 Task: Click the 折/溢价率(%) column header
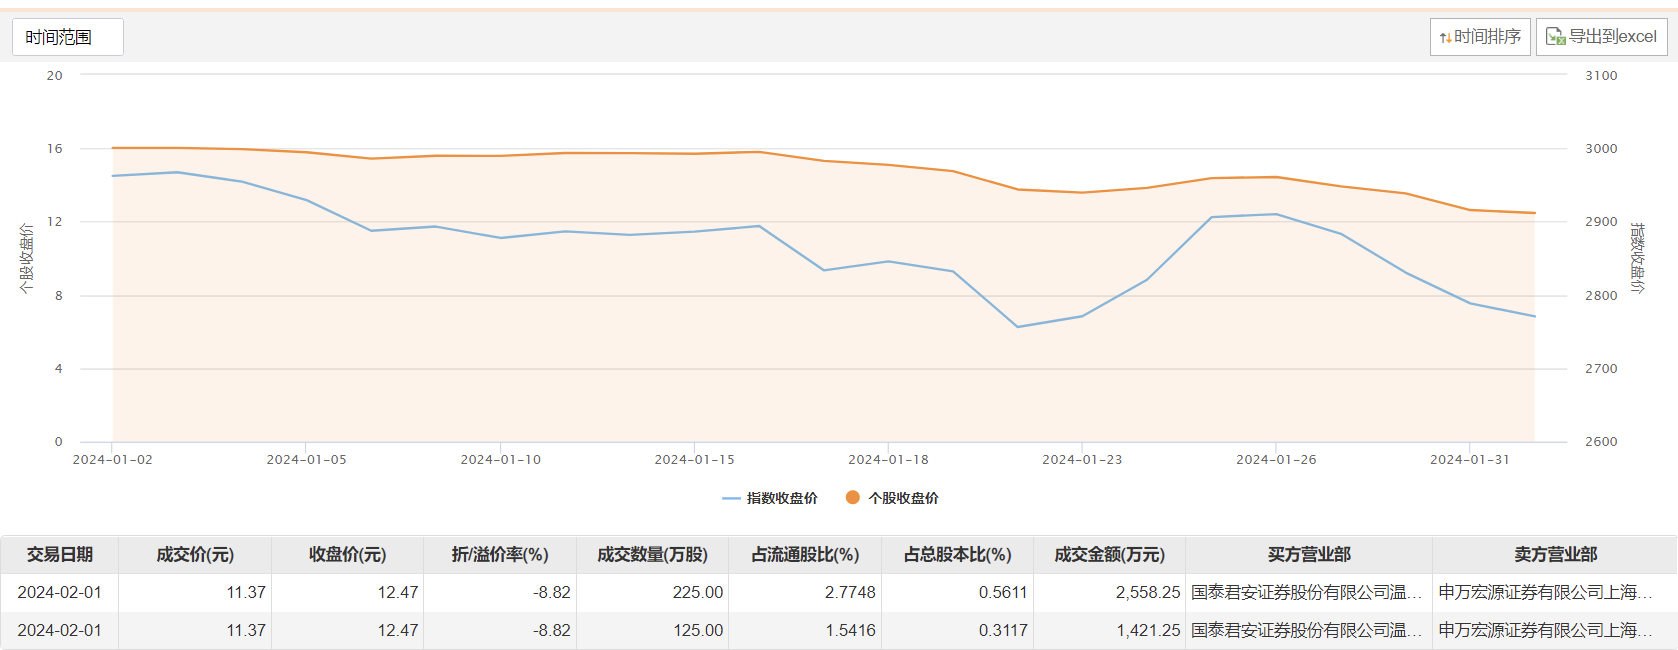coord(500,554)
